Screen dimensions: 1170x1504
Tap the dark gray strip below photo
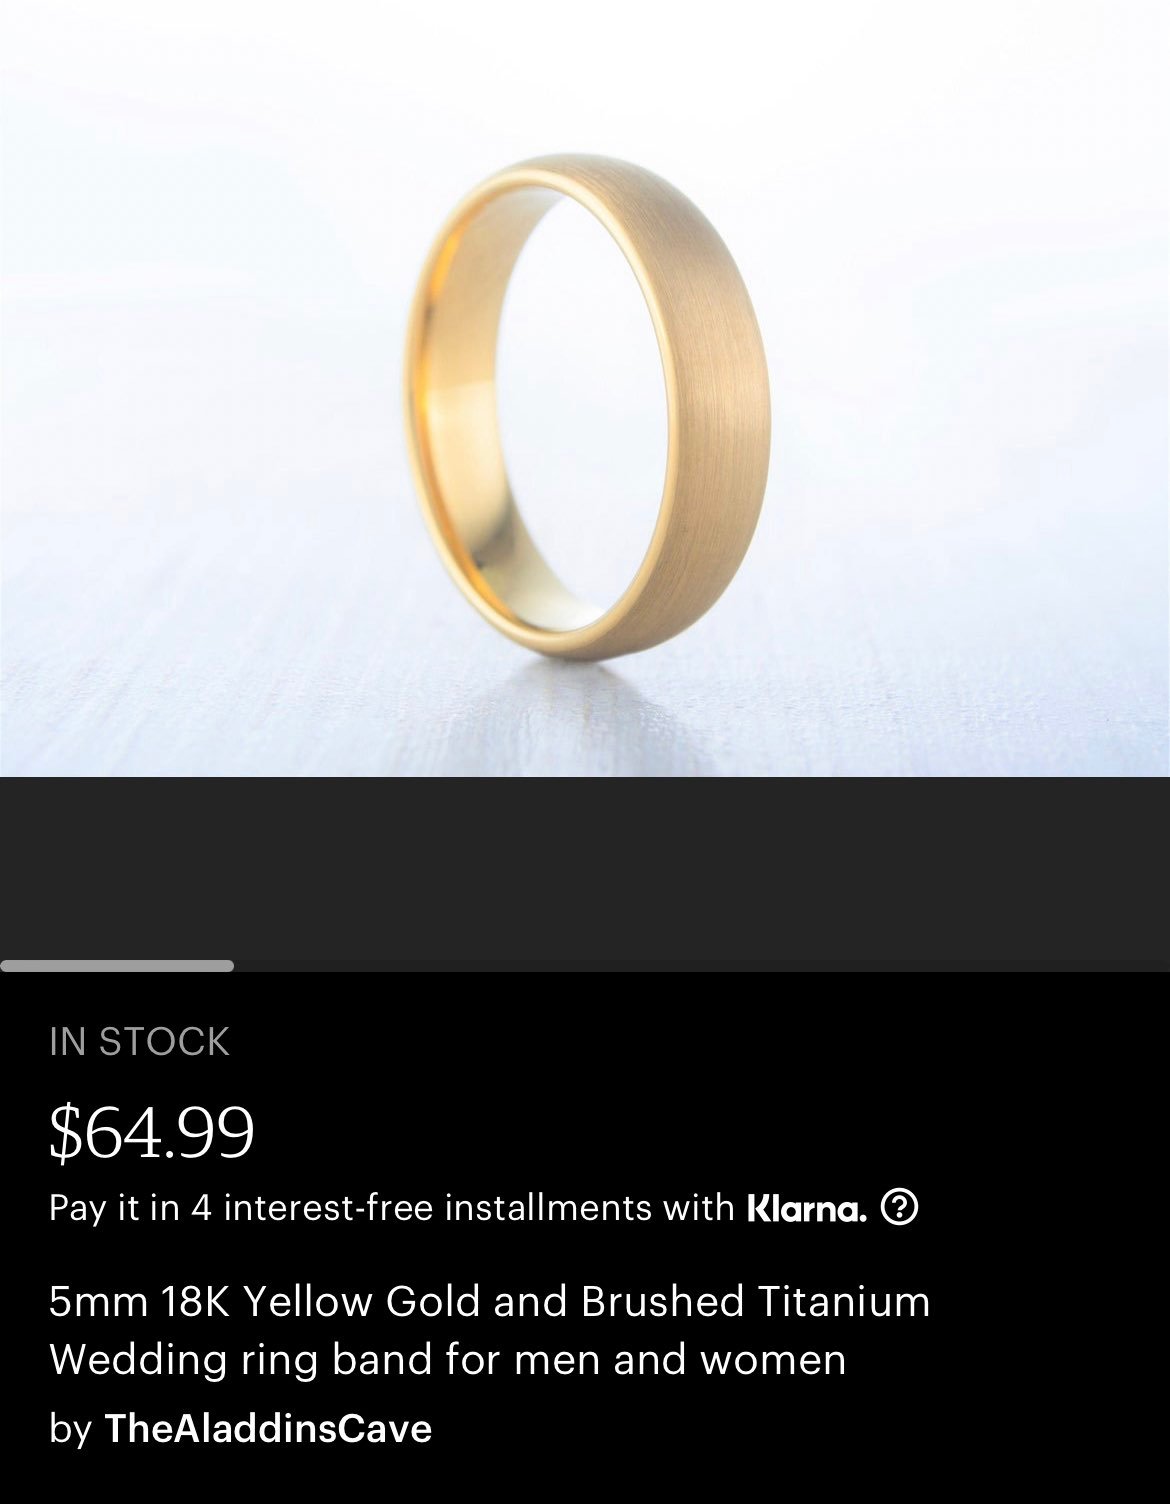pyautogui.click(x=585, y=868)
